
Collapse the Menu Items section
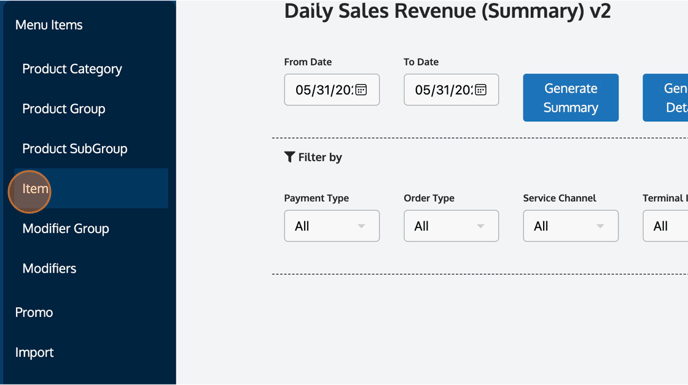coord(49,25)
